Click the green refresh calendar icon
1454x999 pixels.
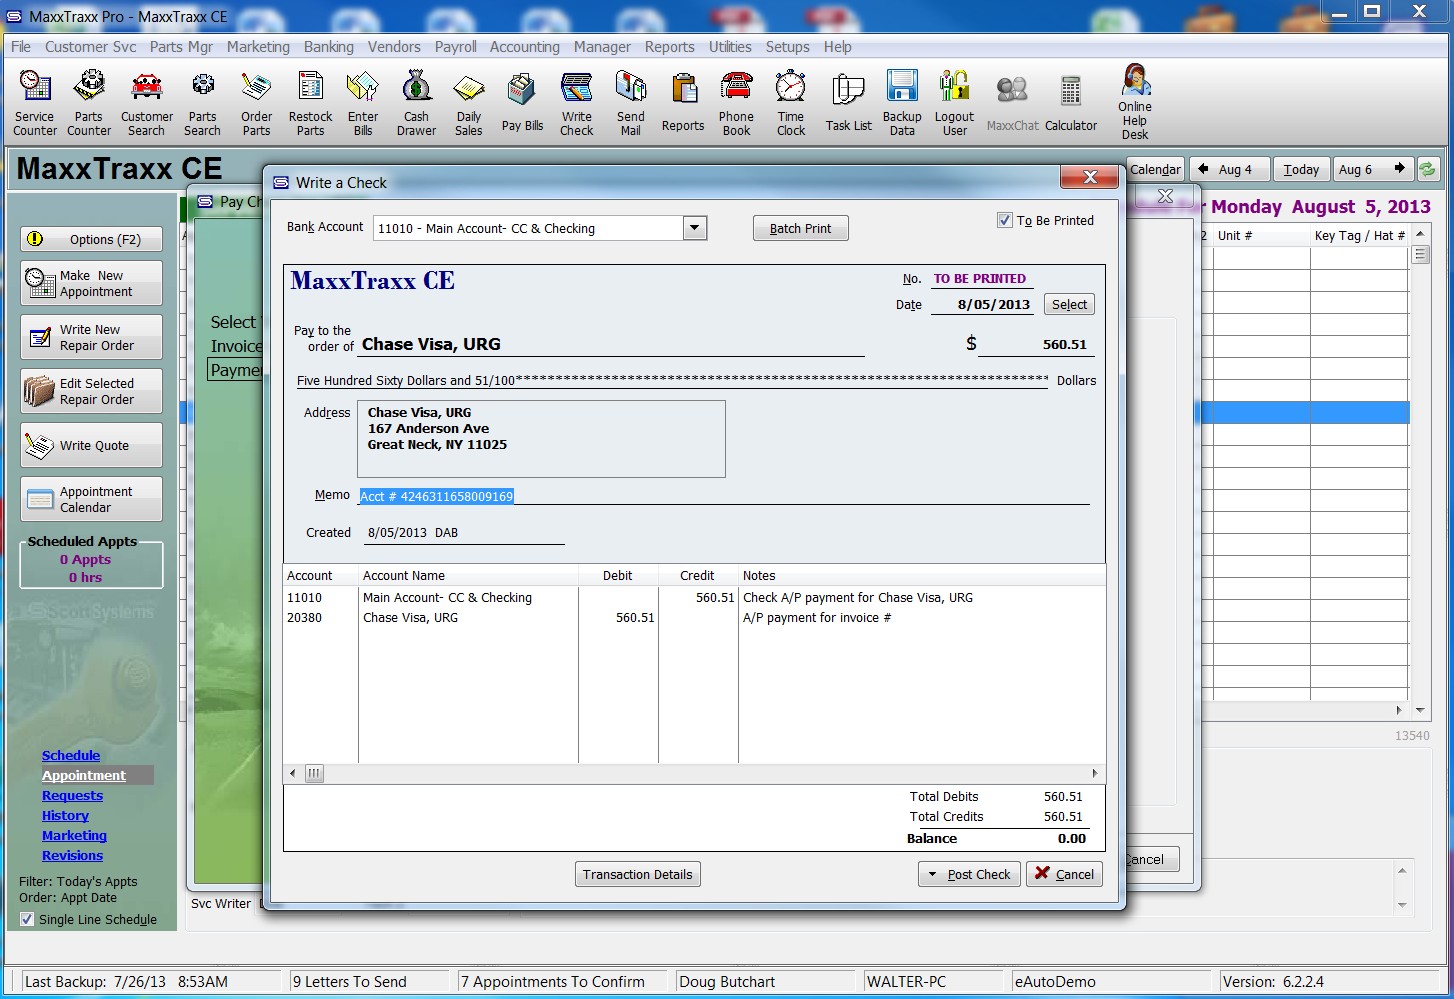(1428, 169)
